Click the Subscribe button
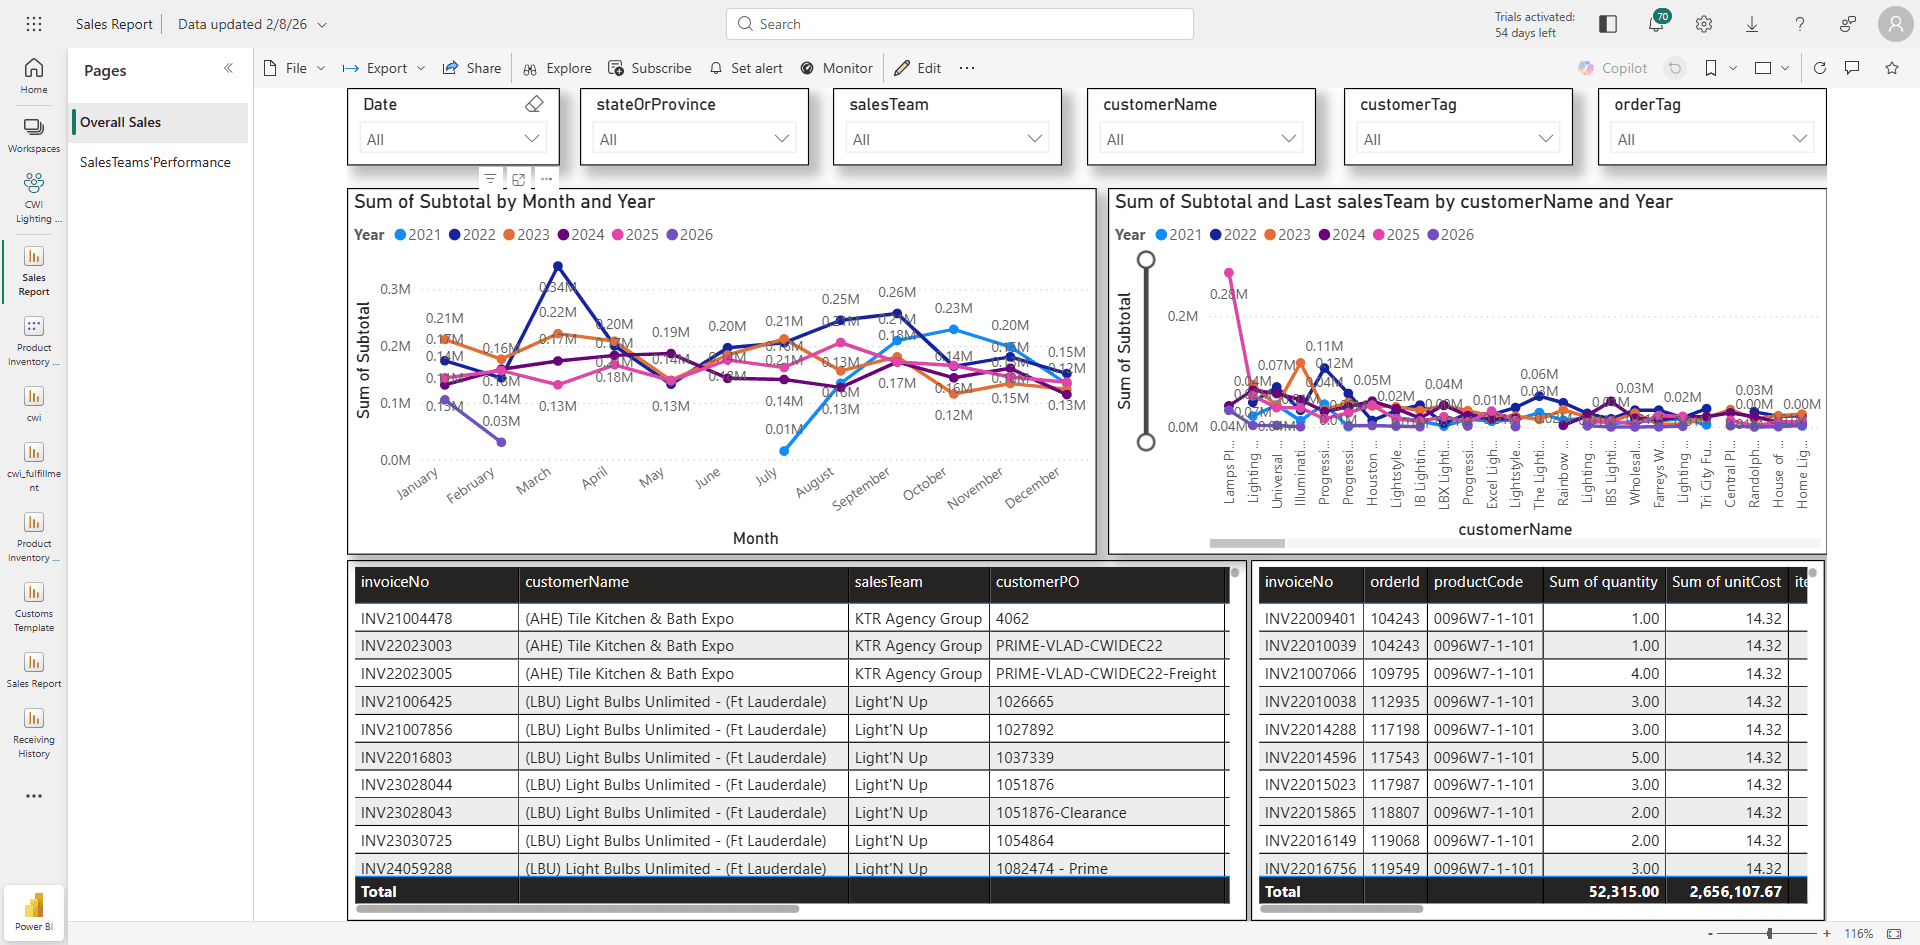The height and width of the screenshot is (945, 1920). click(650, 68)
